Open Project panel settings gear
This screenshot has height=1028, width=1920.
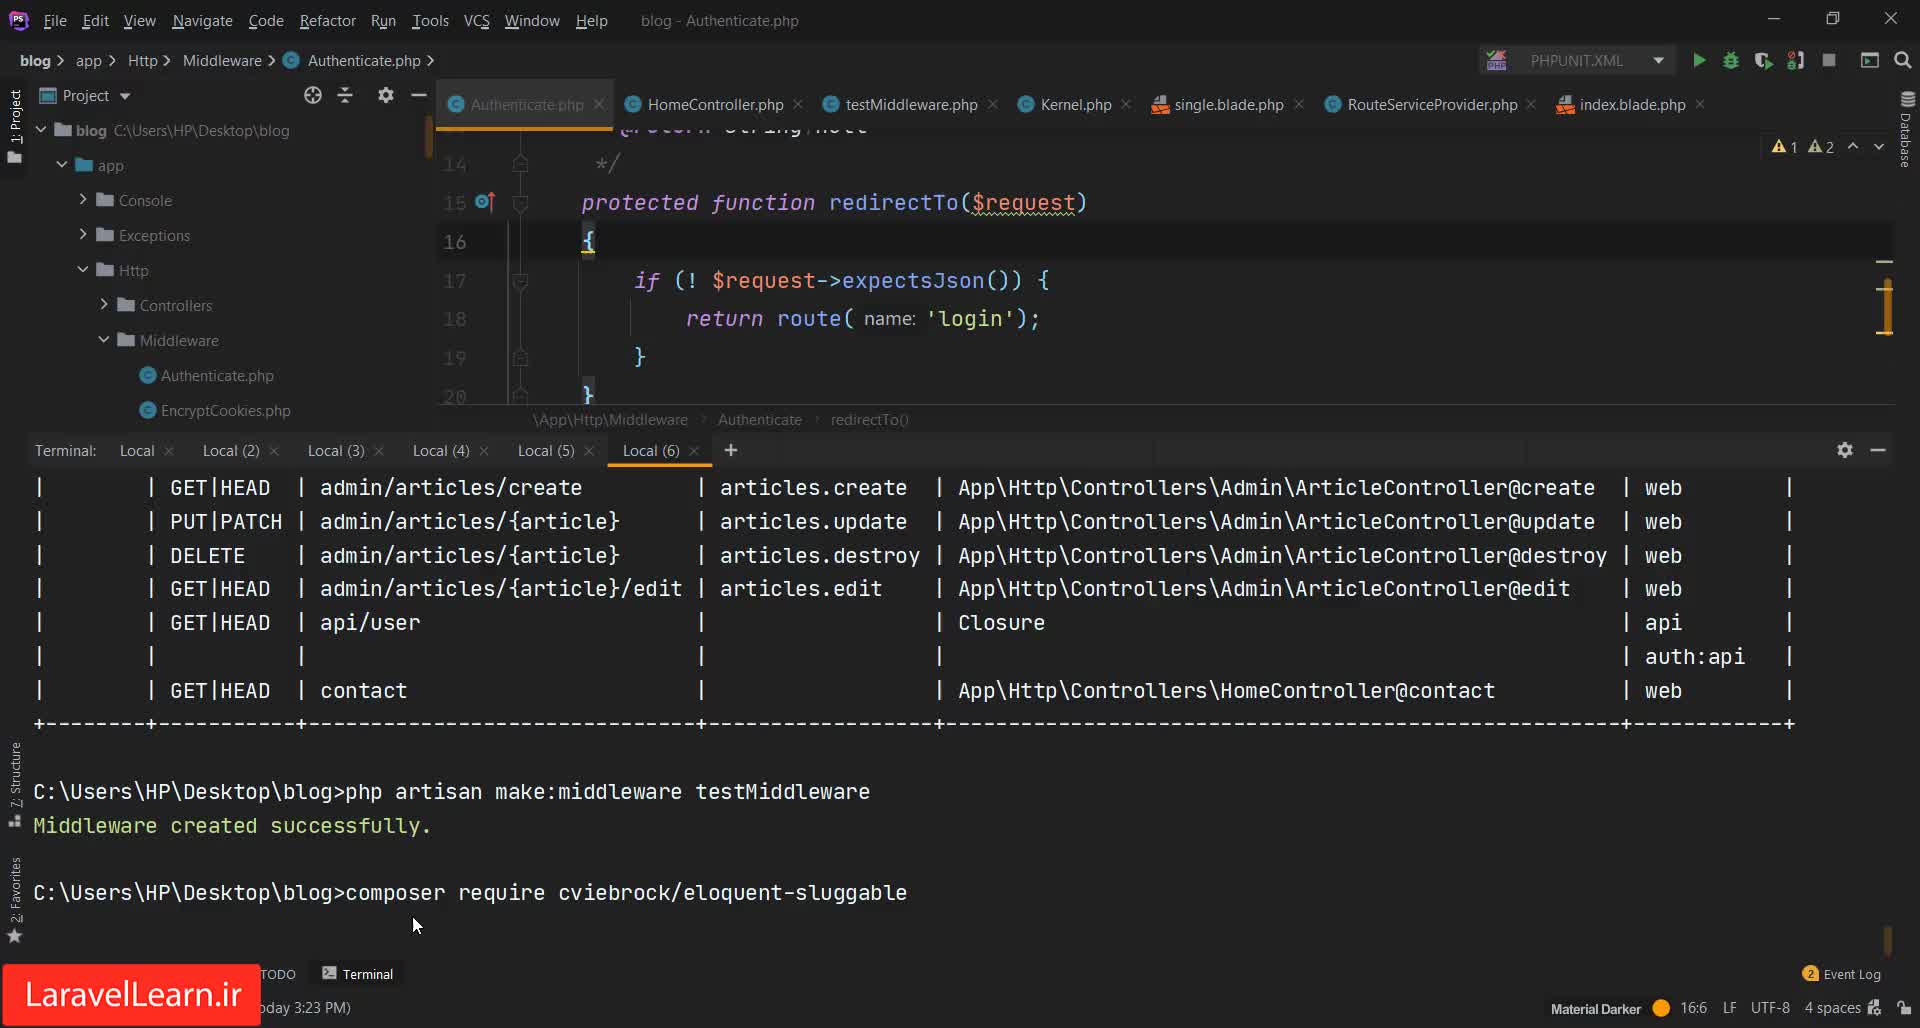(386, 95)
